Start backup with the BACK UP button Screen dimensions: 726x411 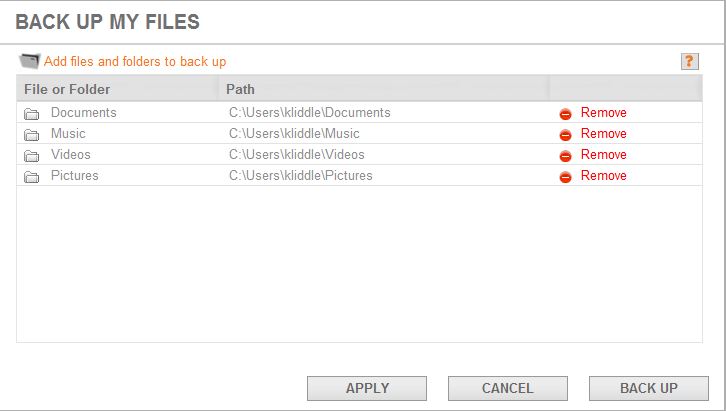coord(649,388)
